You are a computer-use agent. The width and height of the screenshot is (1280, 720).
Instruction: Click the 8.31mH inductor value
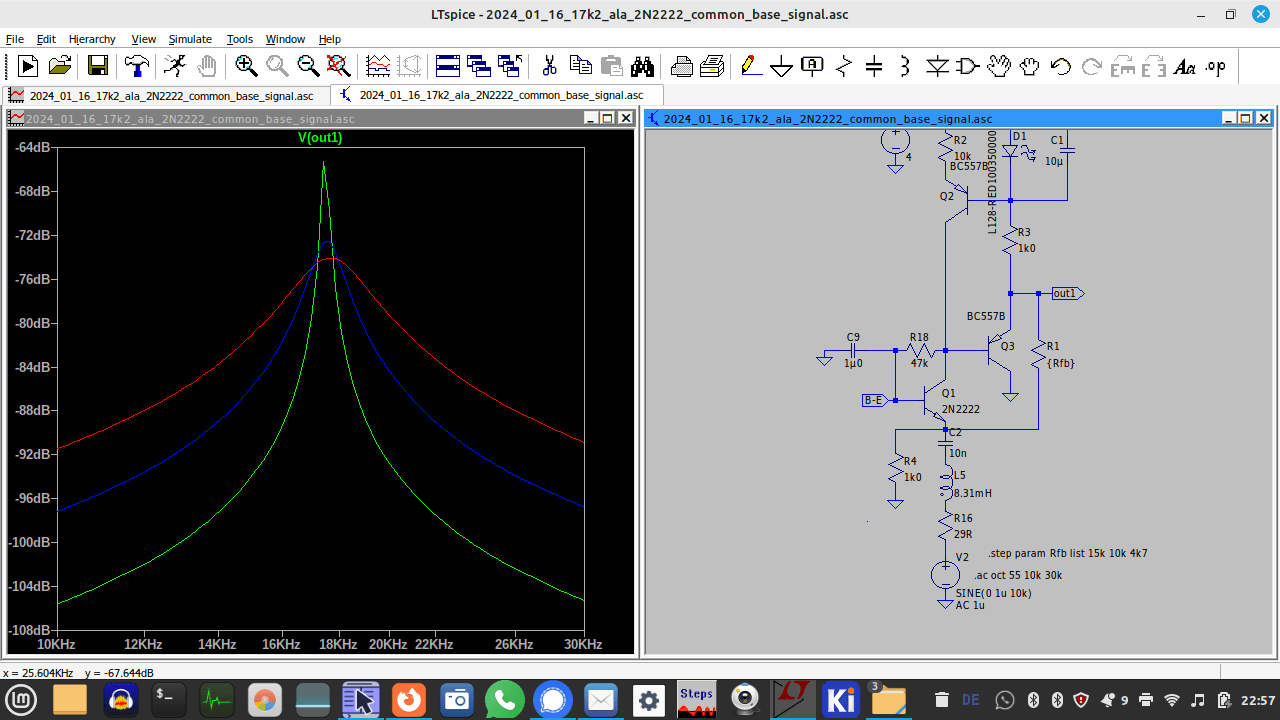point(972,493)
